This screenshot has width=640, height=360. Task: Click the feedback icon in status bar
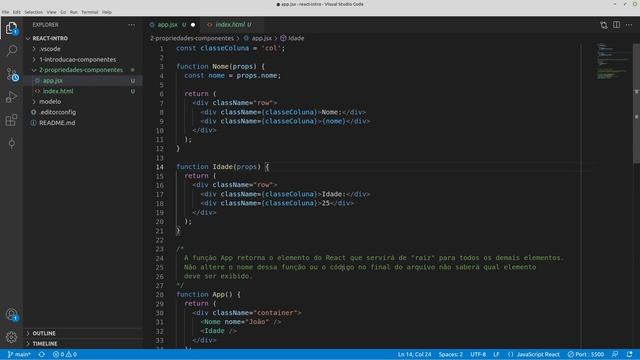click(x=615, y=354)
